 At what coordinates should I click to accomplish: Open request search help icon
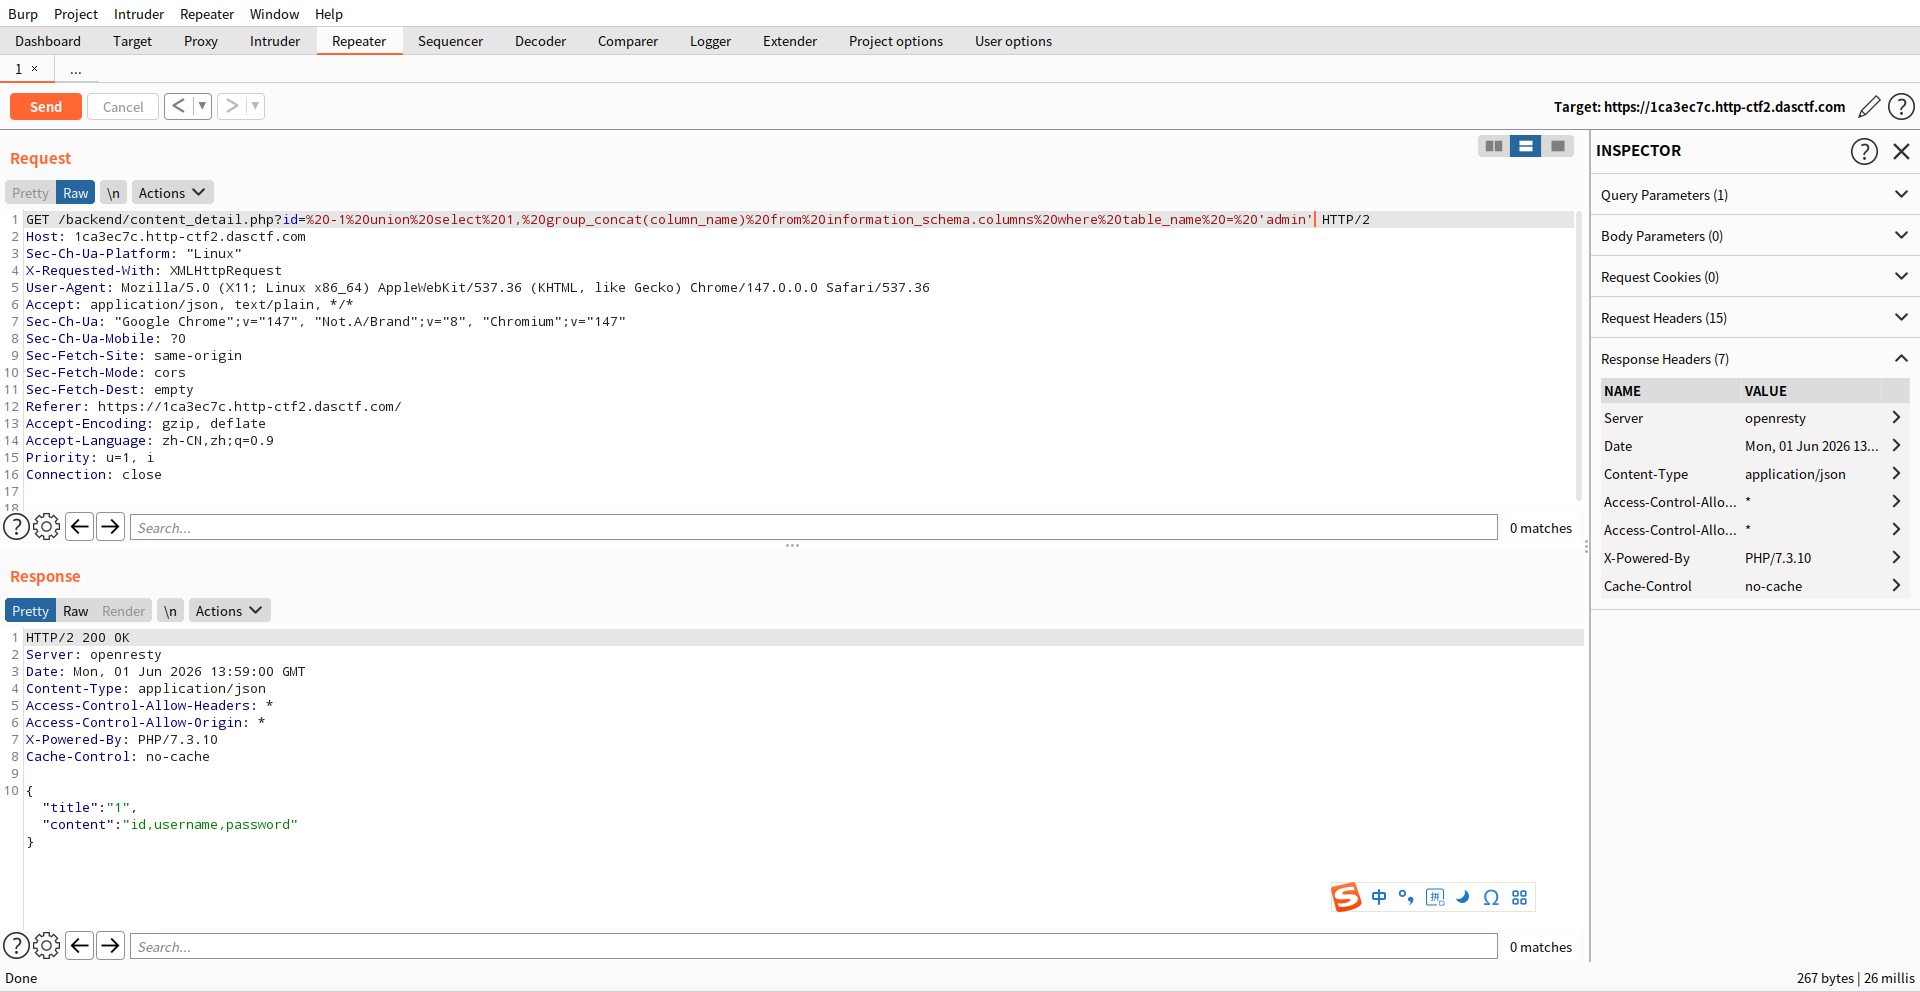point(16,527)
